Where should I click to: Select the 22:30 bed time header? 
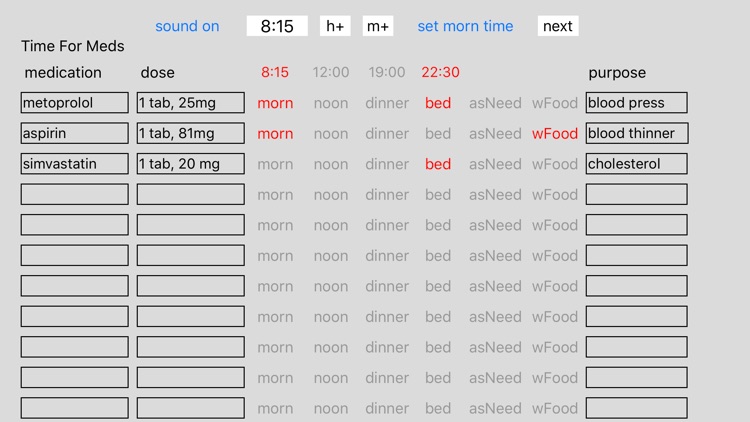[x=440, y=72]
